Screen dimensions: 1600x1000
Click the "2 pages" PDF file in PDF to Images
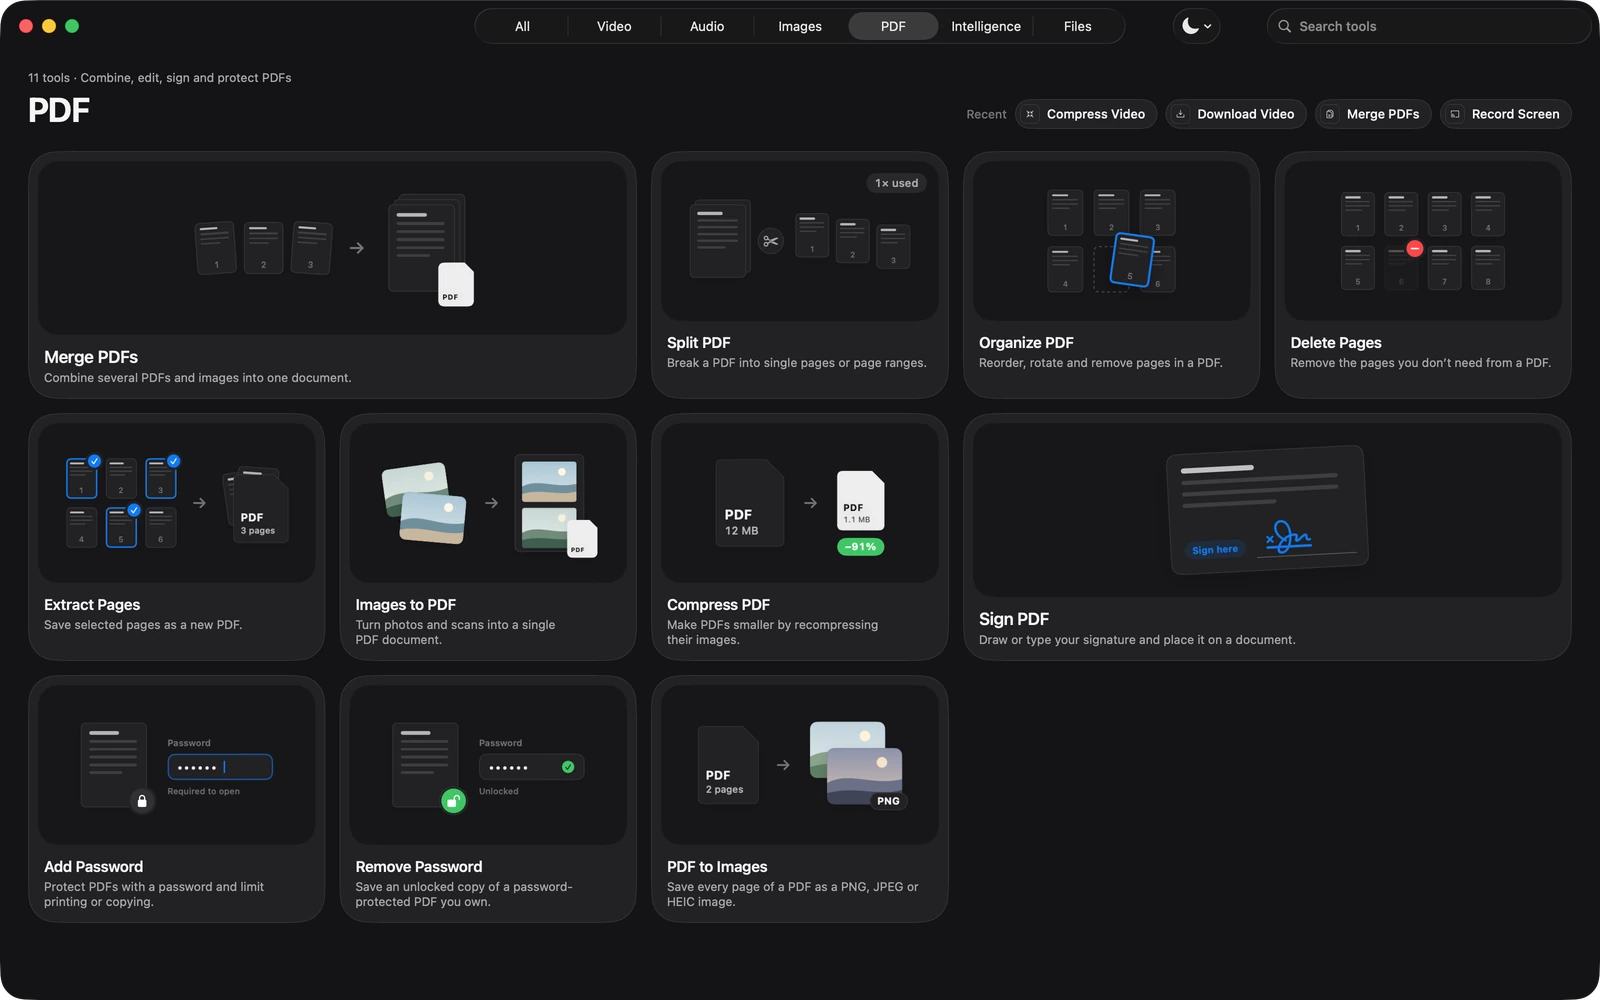(x=728, y=765)
